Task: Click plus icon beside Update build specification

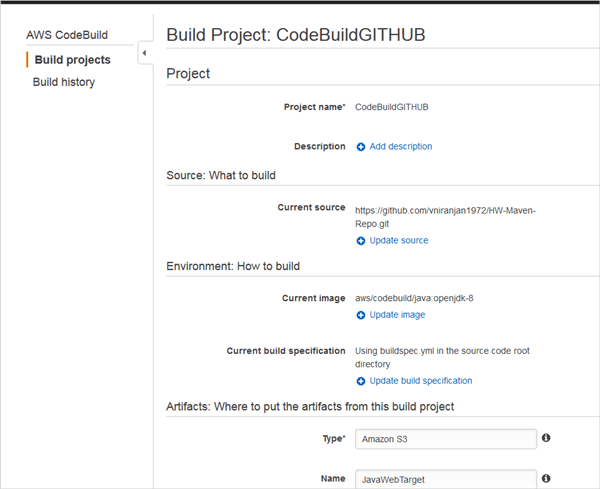Action: click(361, 381)
